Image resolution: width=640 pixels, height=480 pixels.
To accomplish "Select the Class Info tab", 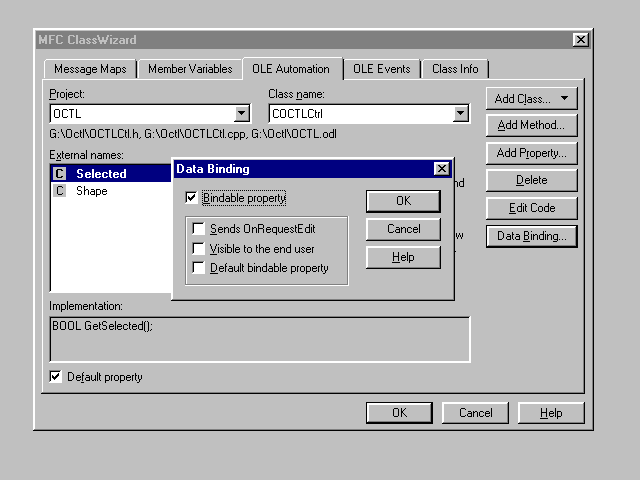I will click(x=455, y=69).
